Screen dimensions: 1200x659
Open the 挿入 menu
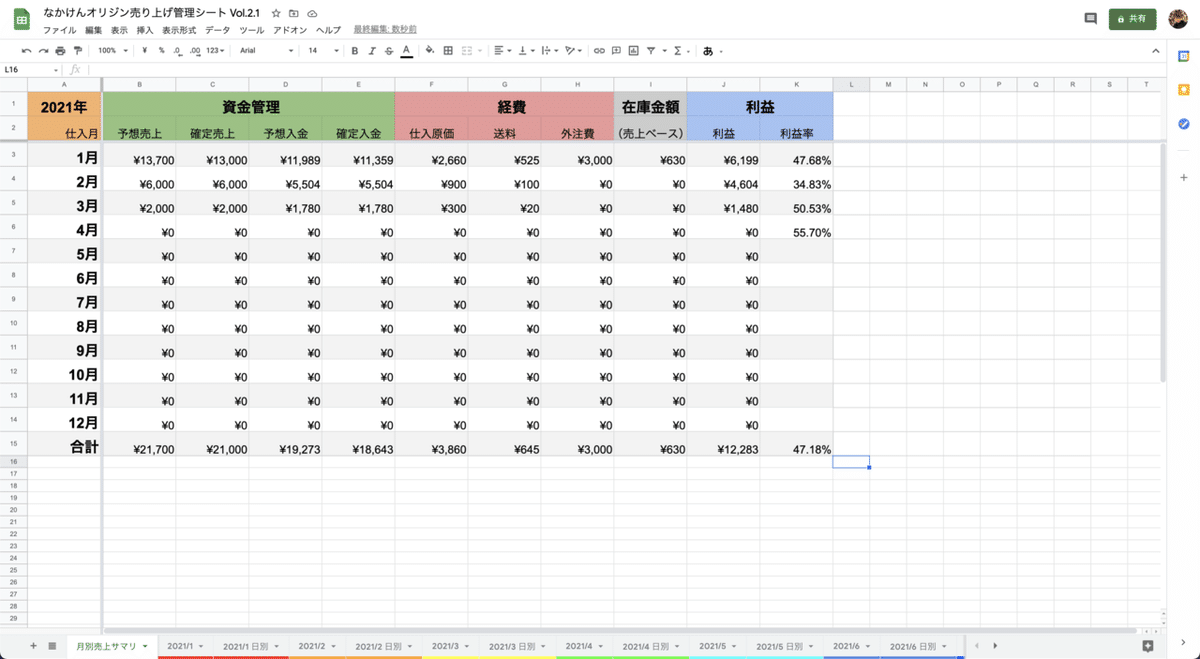coord(145,30)
